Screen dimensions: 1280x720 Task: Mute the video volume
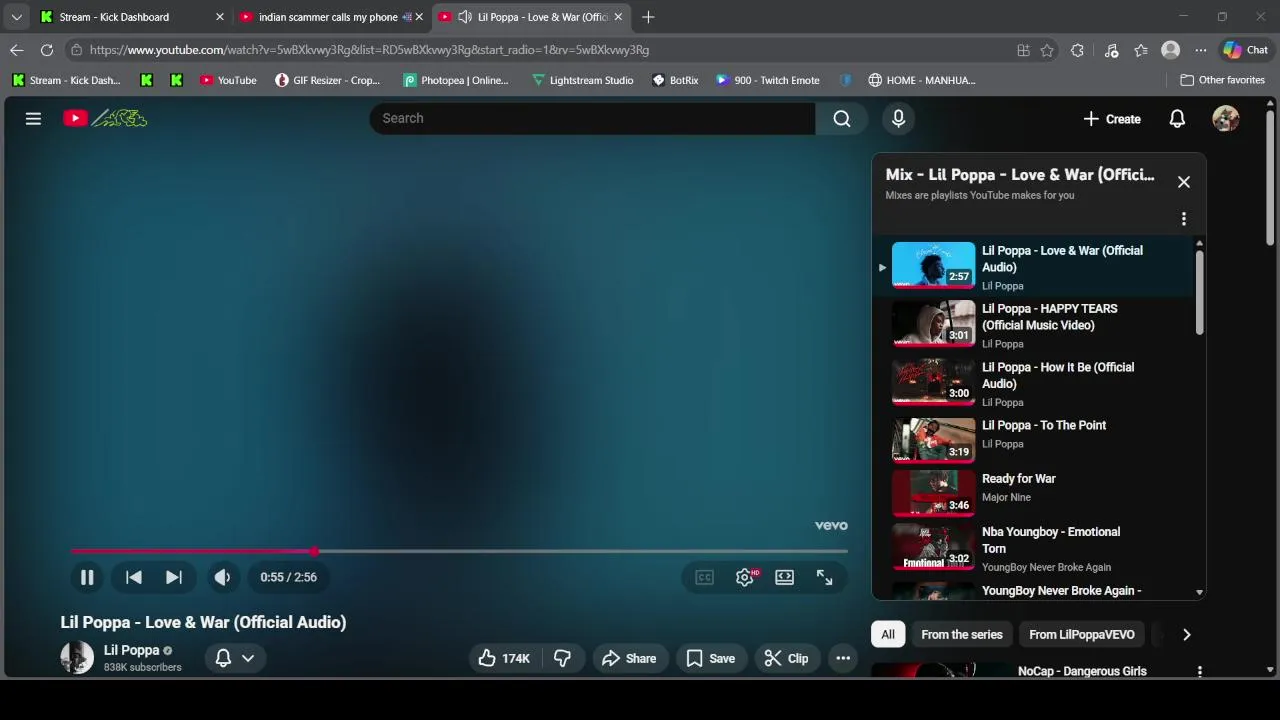click(x=222, y=577)
